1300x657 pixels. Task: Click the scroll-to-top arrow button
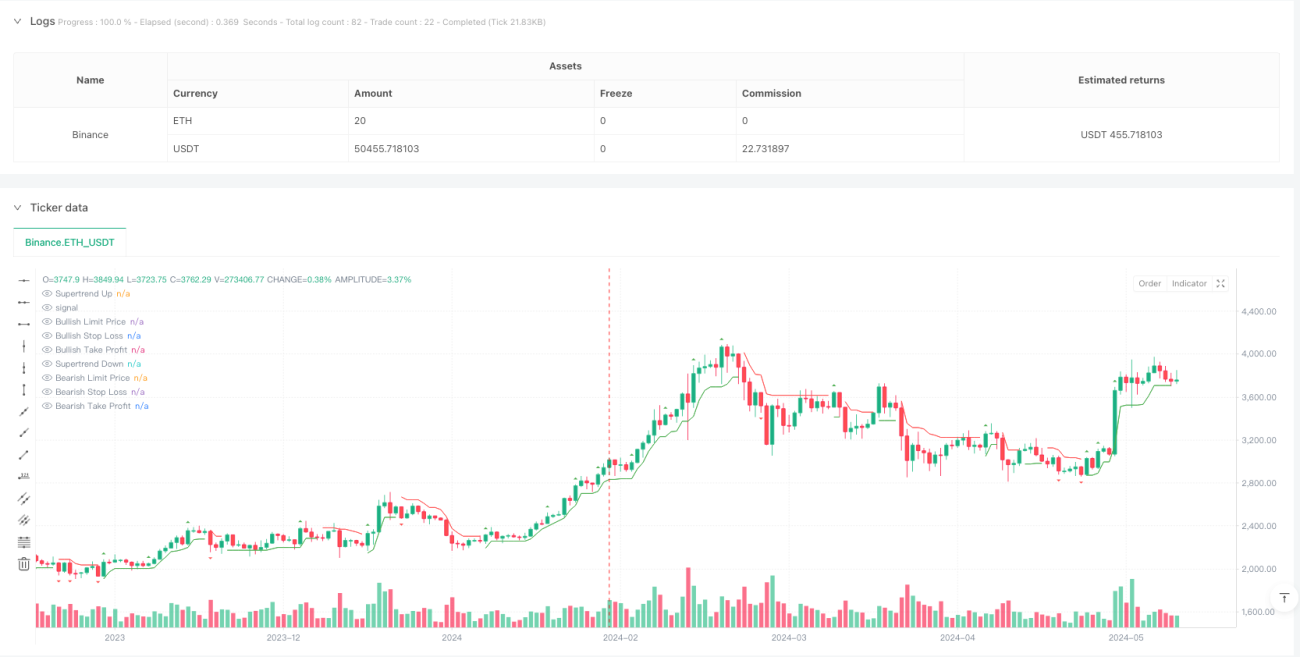1283,597
